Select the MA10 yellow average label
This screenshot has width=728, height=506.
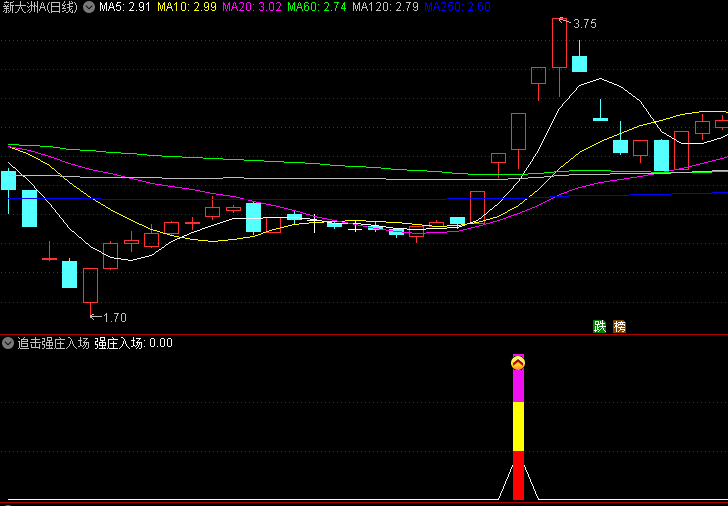pyautogui.click(x=188, y=7)
